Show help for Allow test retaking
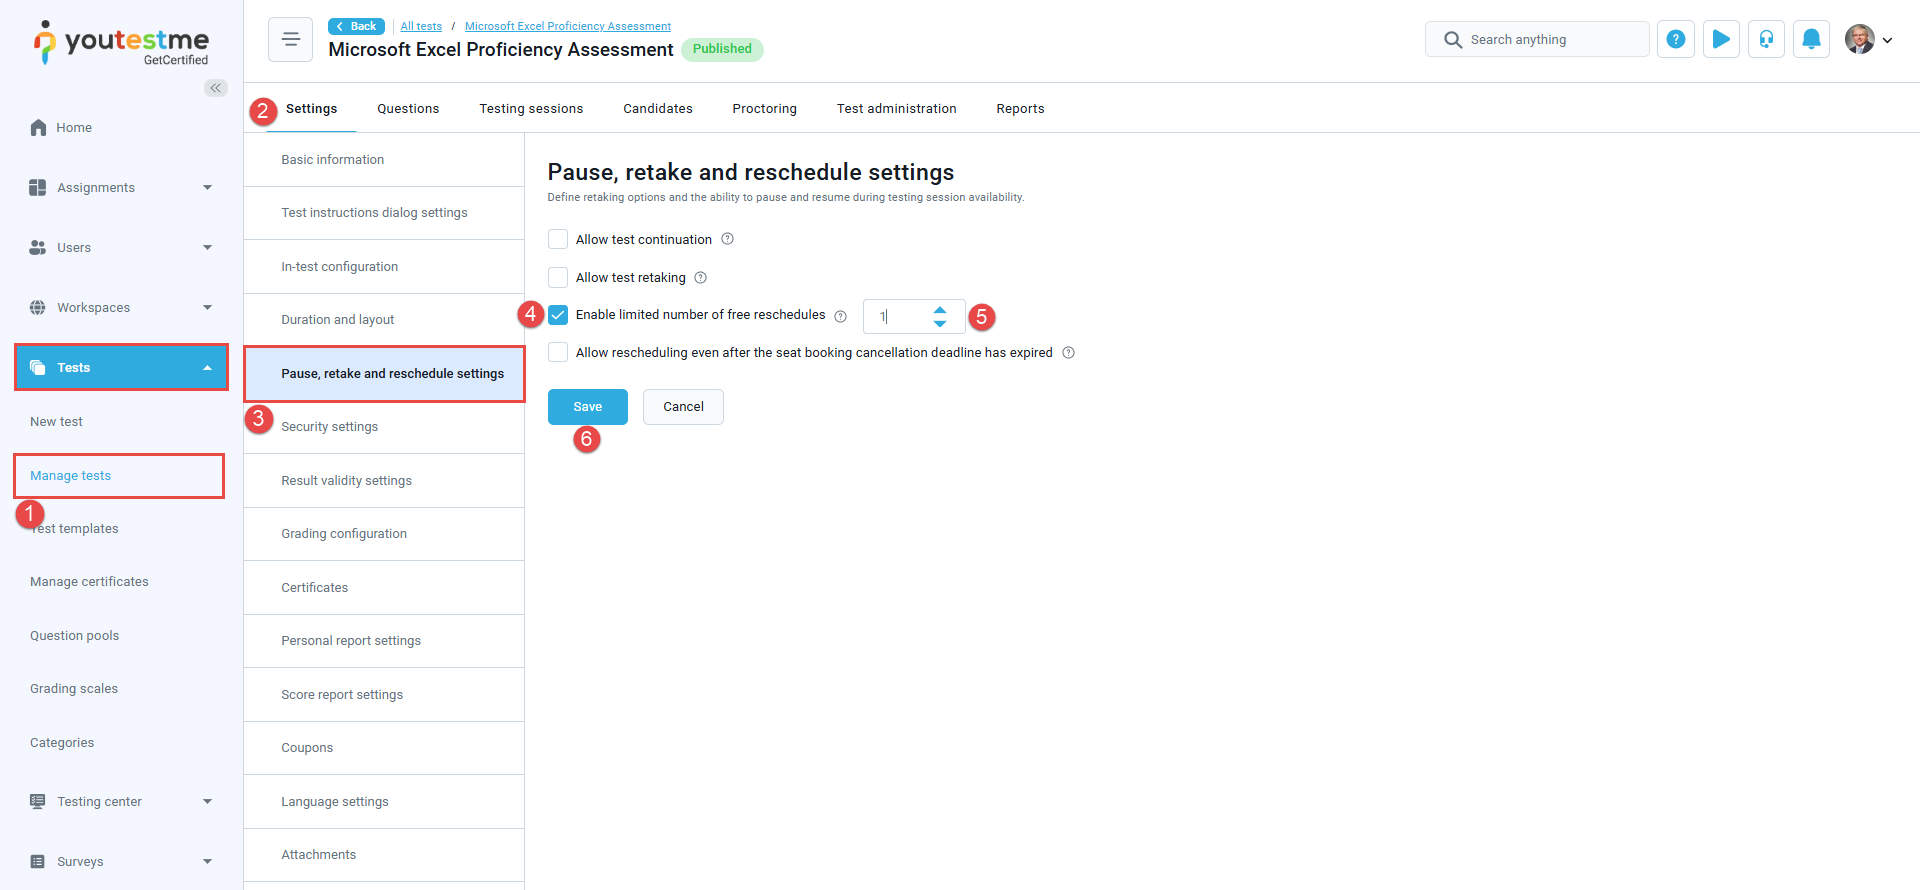Screen dimensions: 1920x890 (701, 277)
